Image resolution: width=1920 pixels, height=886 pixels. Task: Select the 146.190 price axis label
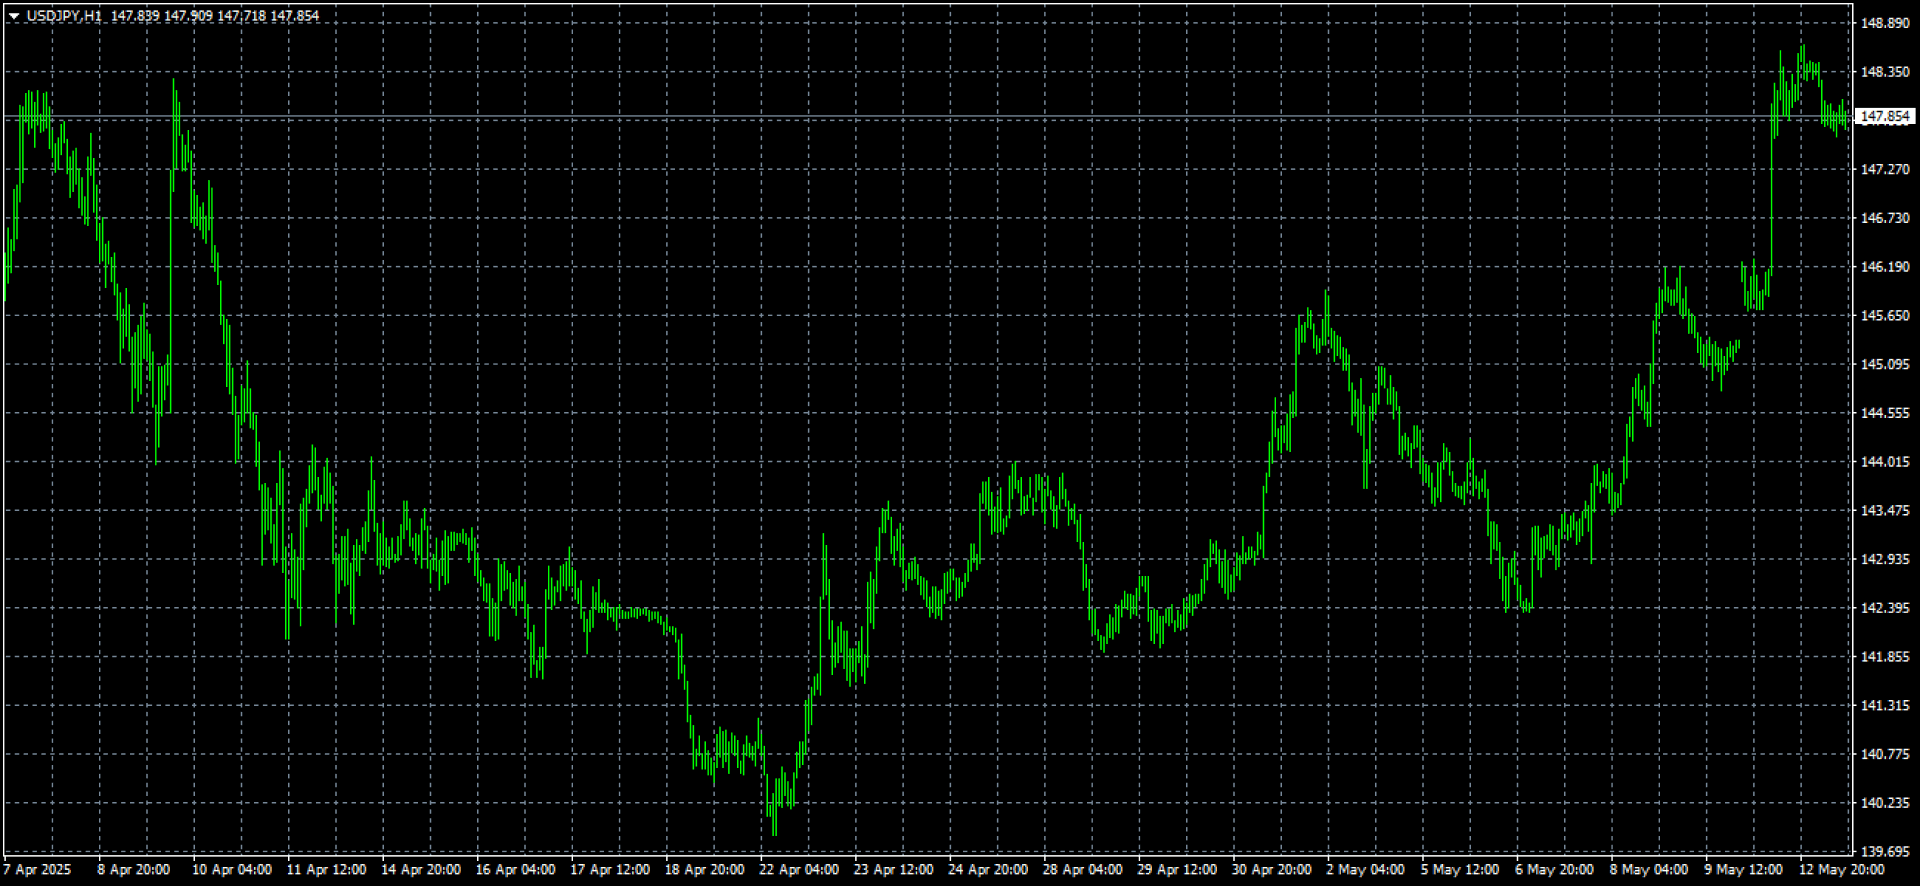coord(1884,267)
